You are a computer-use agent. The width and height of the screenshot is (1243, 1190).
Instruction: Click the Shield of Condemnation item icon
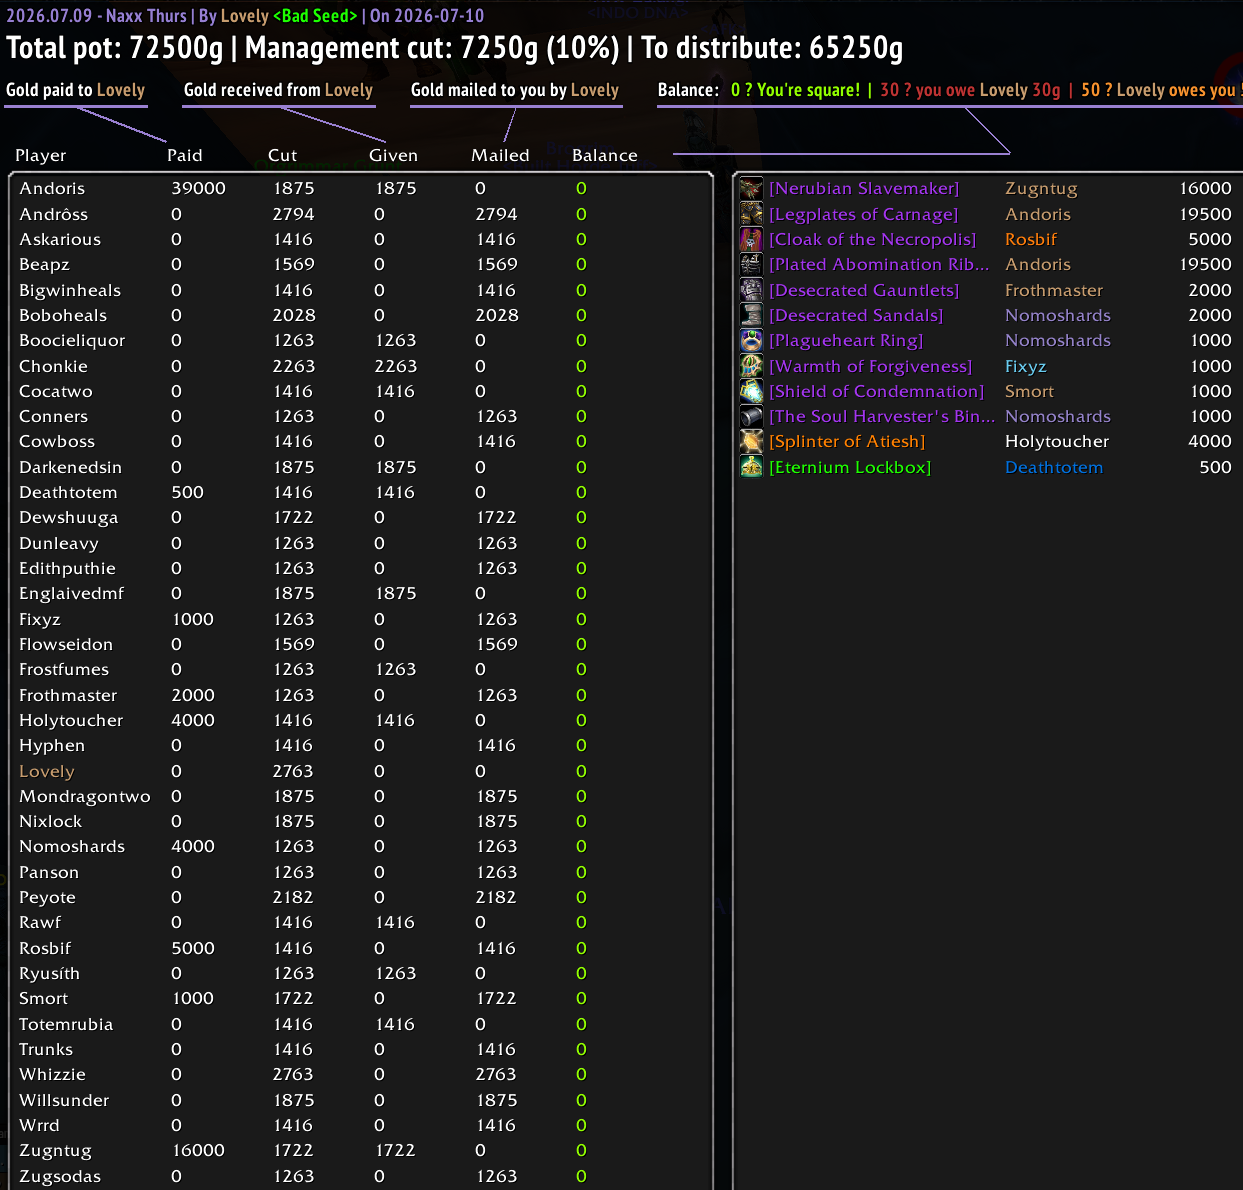[751, 391]
